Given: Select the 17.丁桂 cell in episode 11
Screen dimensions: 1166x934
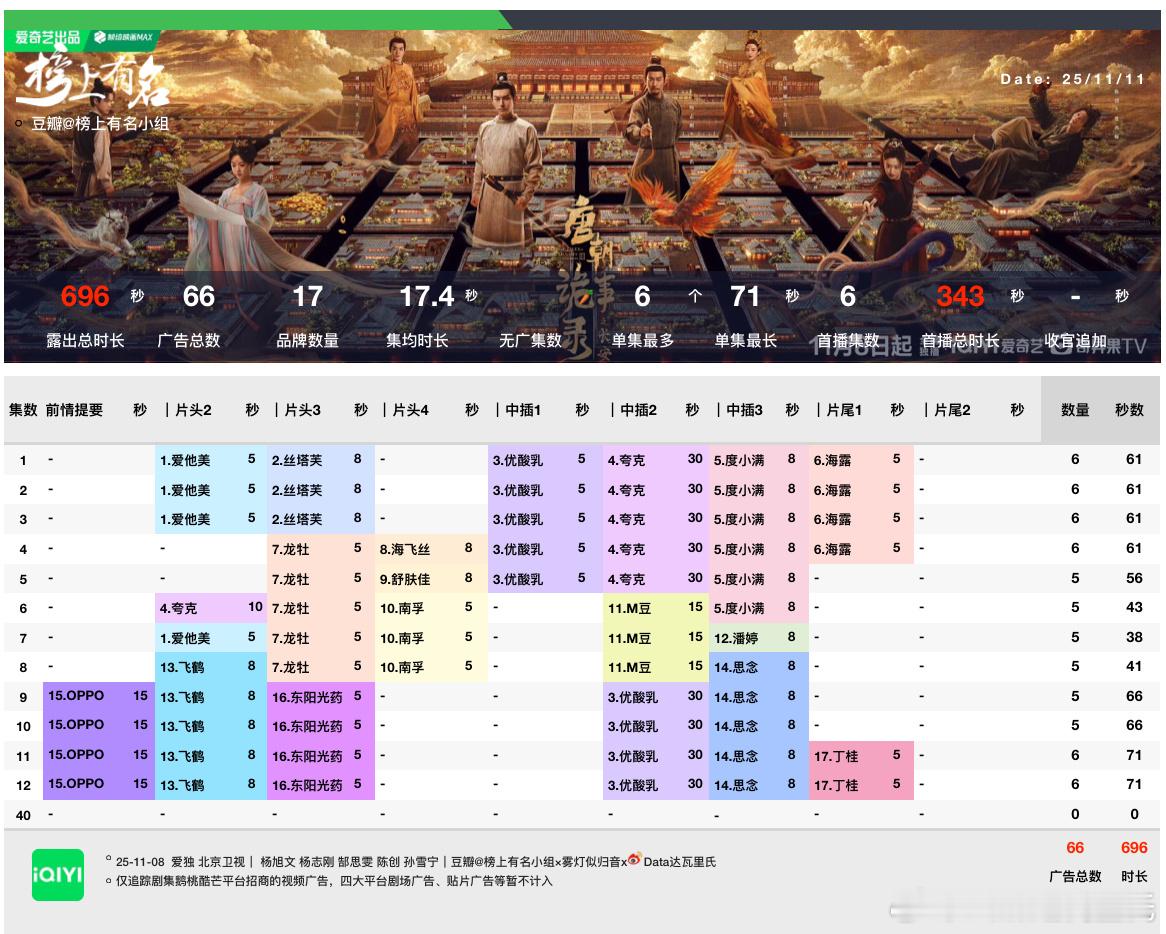Looking at the screenshot, I should coord(861,756).
